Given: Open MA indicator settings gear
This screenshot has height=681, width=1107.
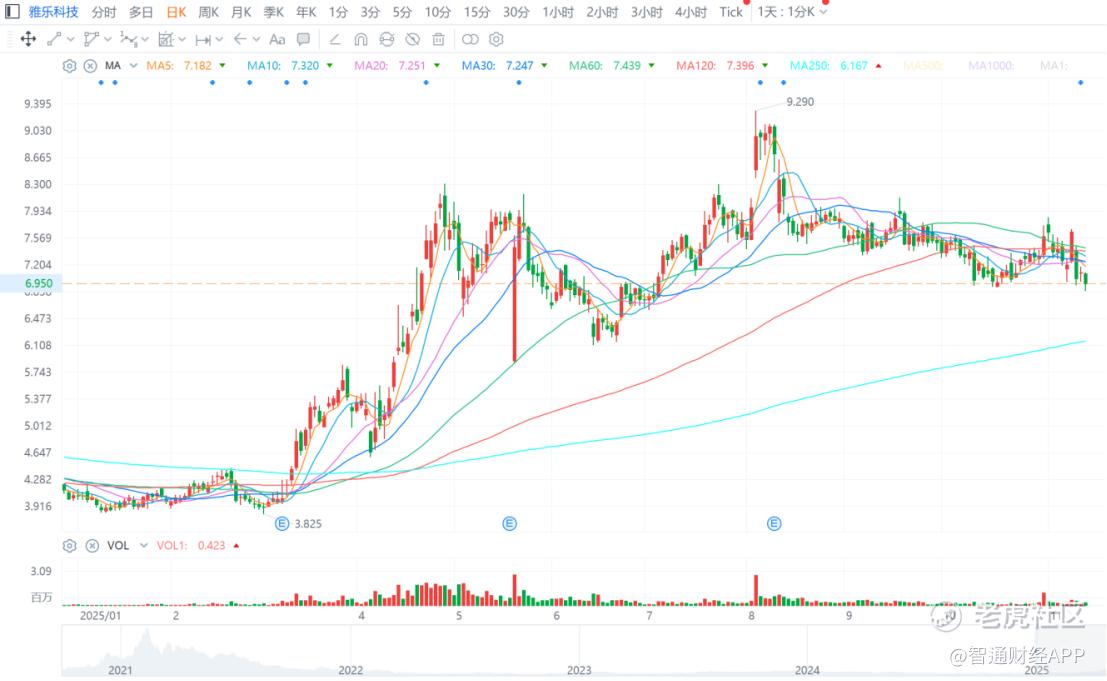Looking at the screenshot, I should point(69,66).
